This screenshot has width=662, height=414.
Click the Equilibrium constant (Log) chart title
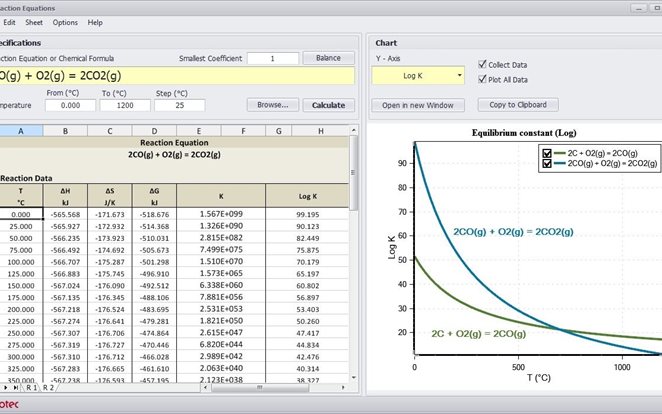point(524,133)
